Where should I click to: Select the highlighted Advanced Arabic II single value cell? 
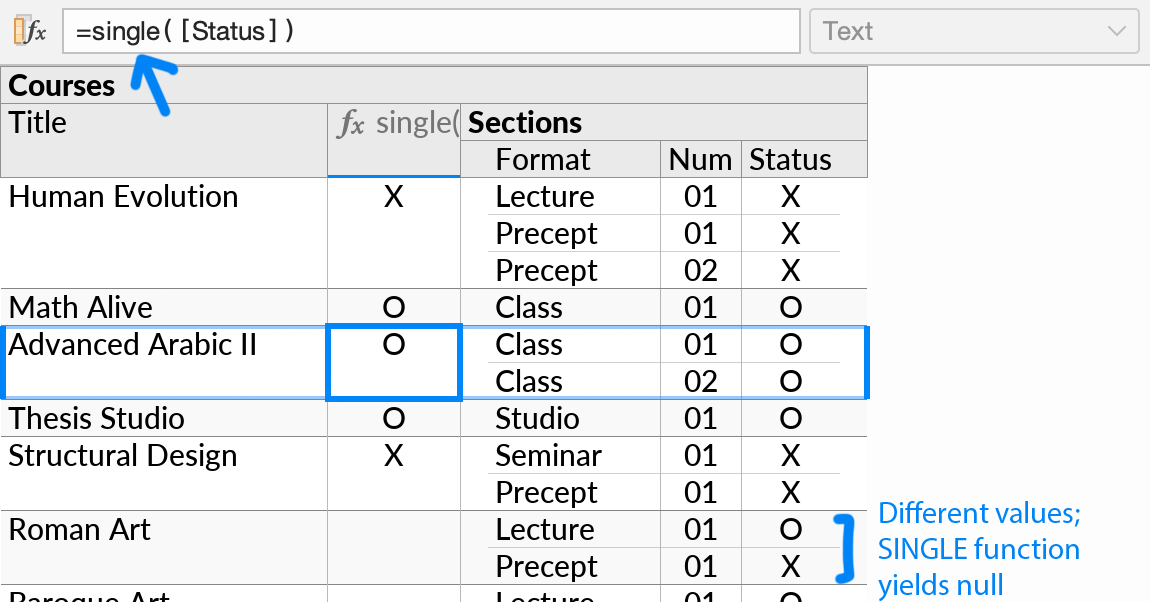pyautogui.click(x=393, y=362)
